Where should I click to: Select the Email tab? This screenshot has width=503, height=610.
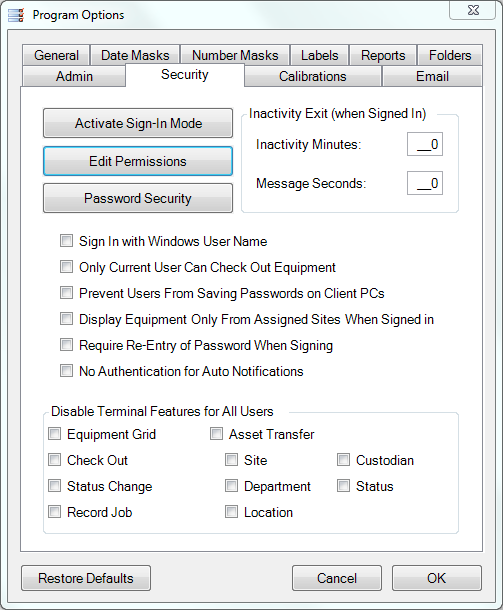(x=432, y=76)
